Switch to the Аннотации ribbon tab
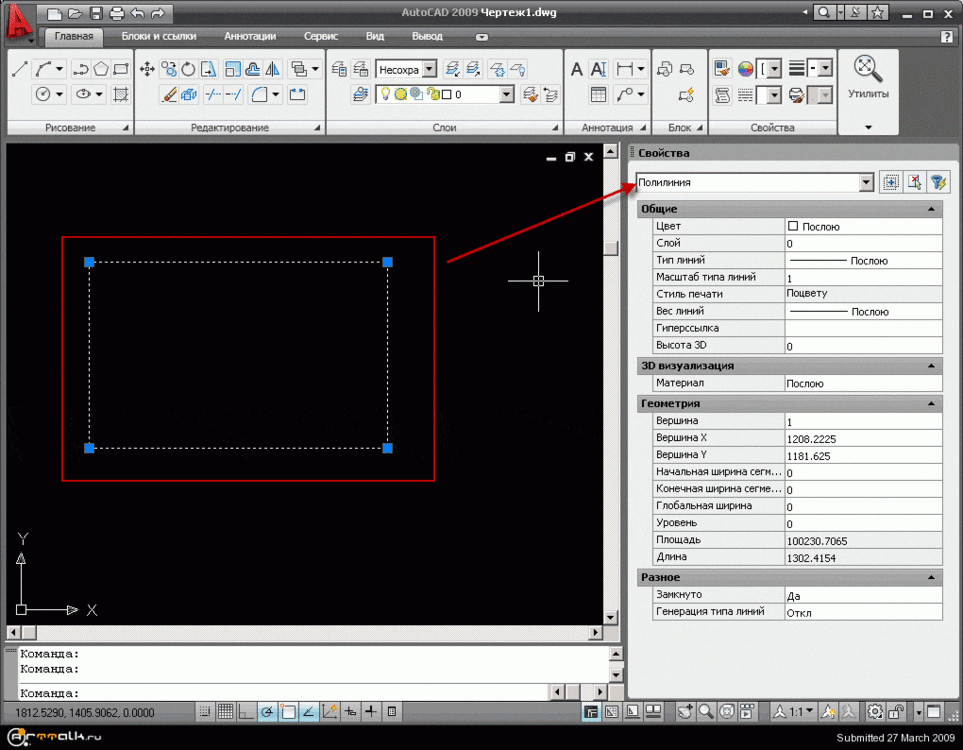The height and width of the screenshot is (750, 963). (x=250, y=36)
